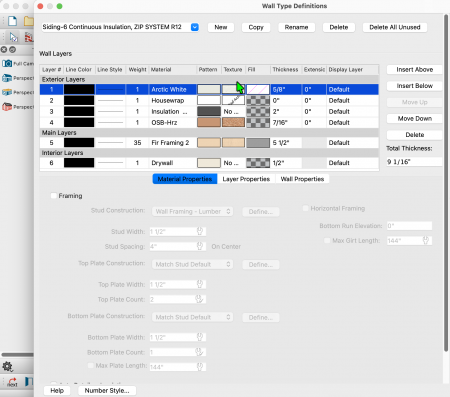The image size is (450, 397).
Task: Click the blue door icon in the bottom toolbar
Action: coord(29,381)
